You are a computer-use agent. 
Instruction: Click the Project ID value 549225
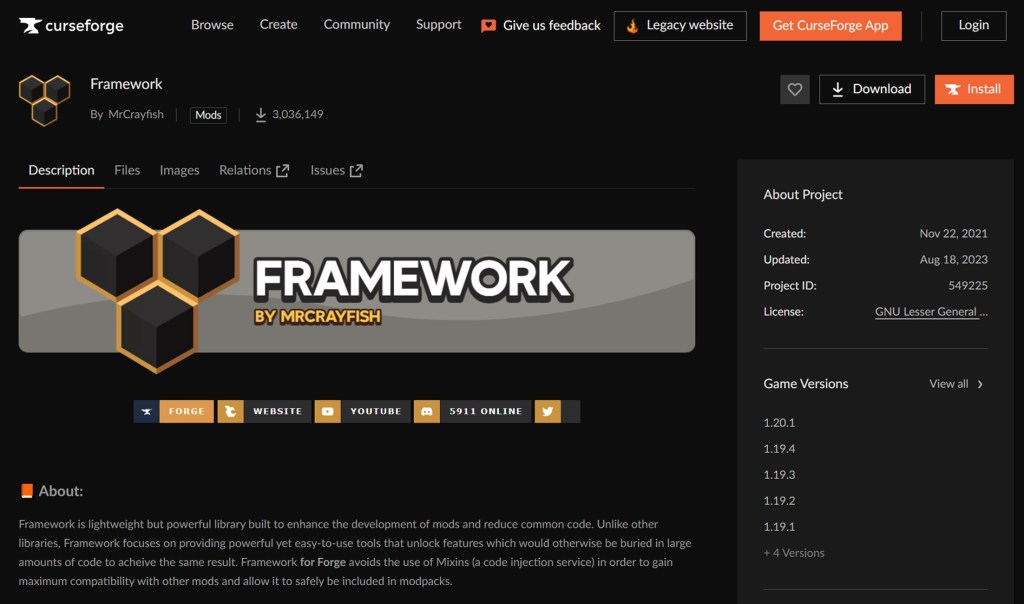(968, 285)
